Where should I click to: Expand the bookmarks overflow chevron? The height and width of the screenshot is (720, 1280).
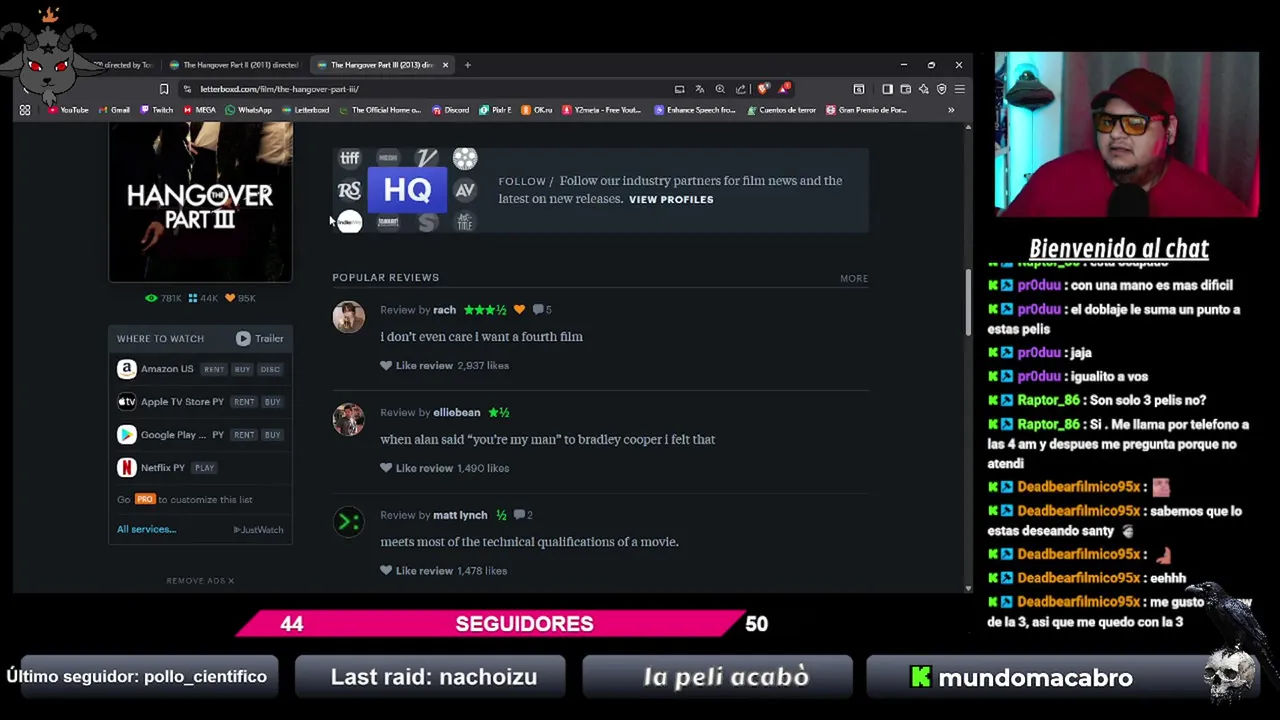(951, 110)
